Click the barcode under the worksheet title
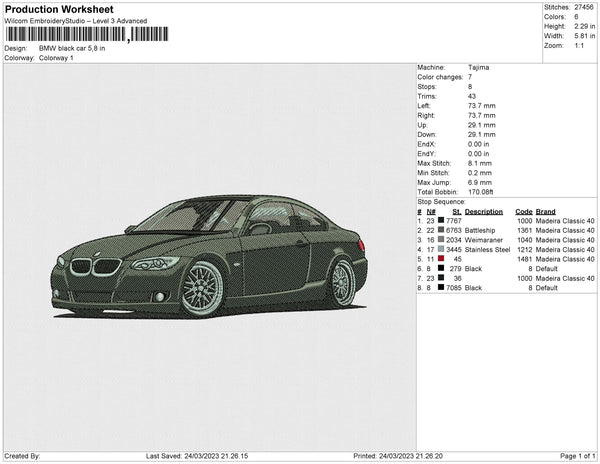The image size is (600, 464). [86, 34]
